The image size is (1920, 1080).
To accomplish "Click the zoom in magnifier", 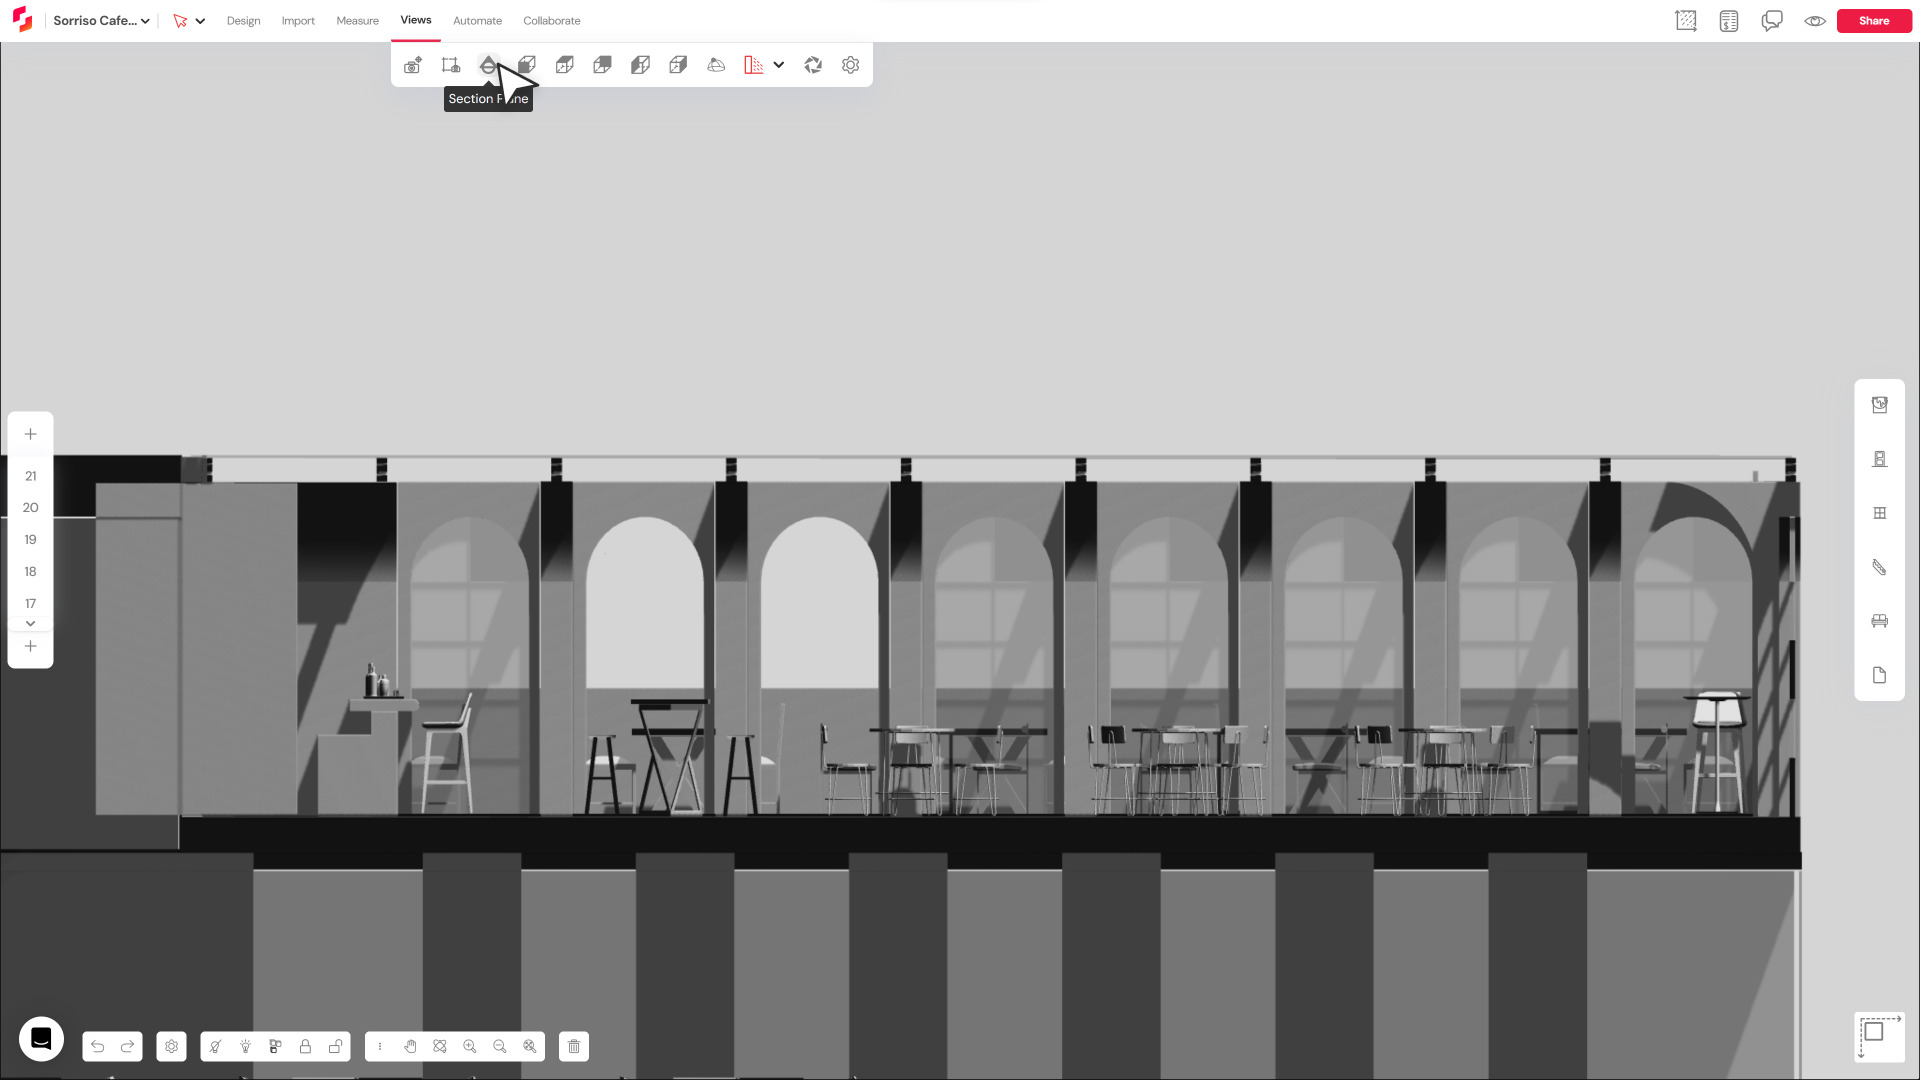I will 470,1046.
